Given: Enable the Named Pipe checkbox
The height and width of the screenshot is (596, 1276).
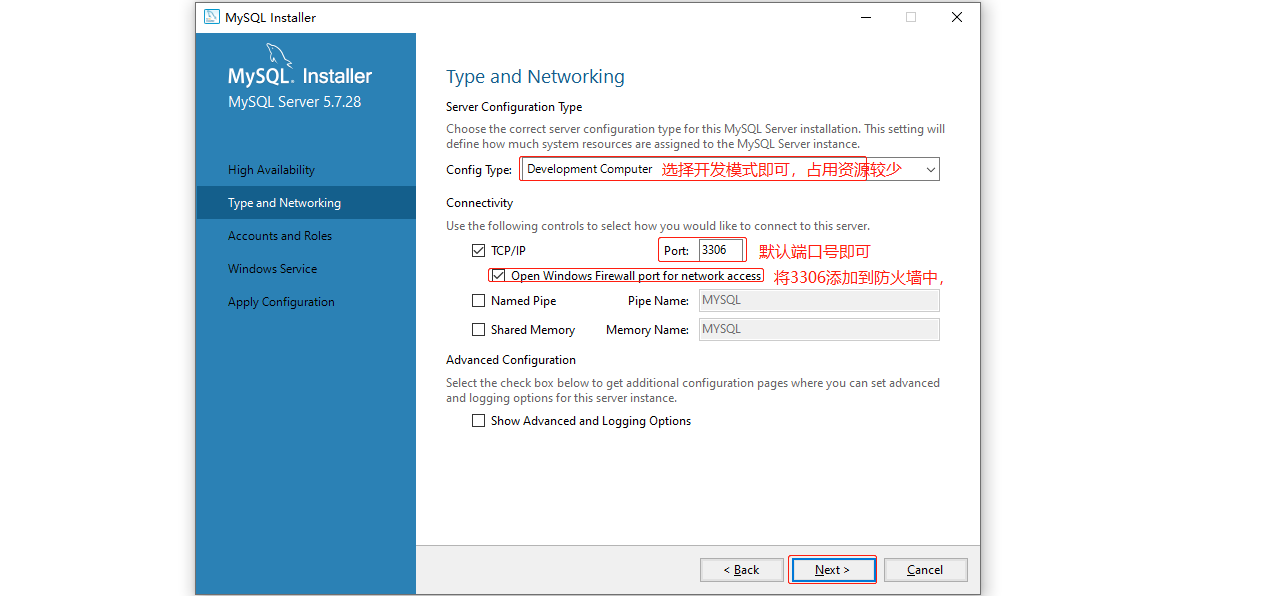Looking at the screenshot, I should 478,301.
